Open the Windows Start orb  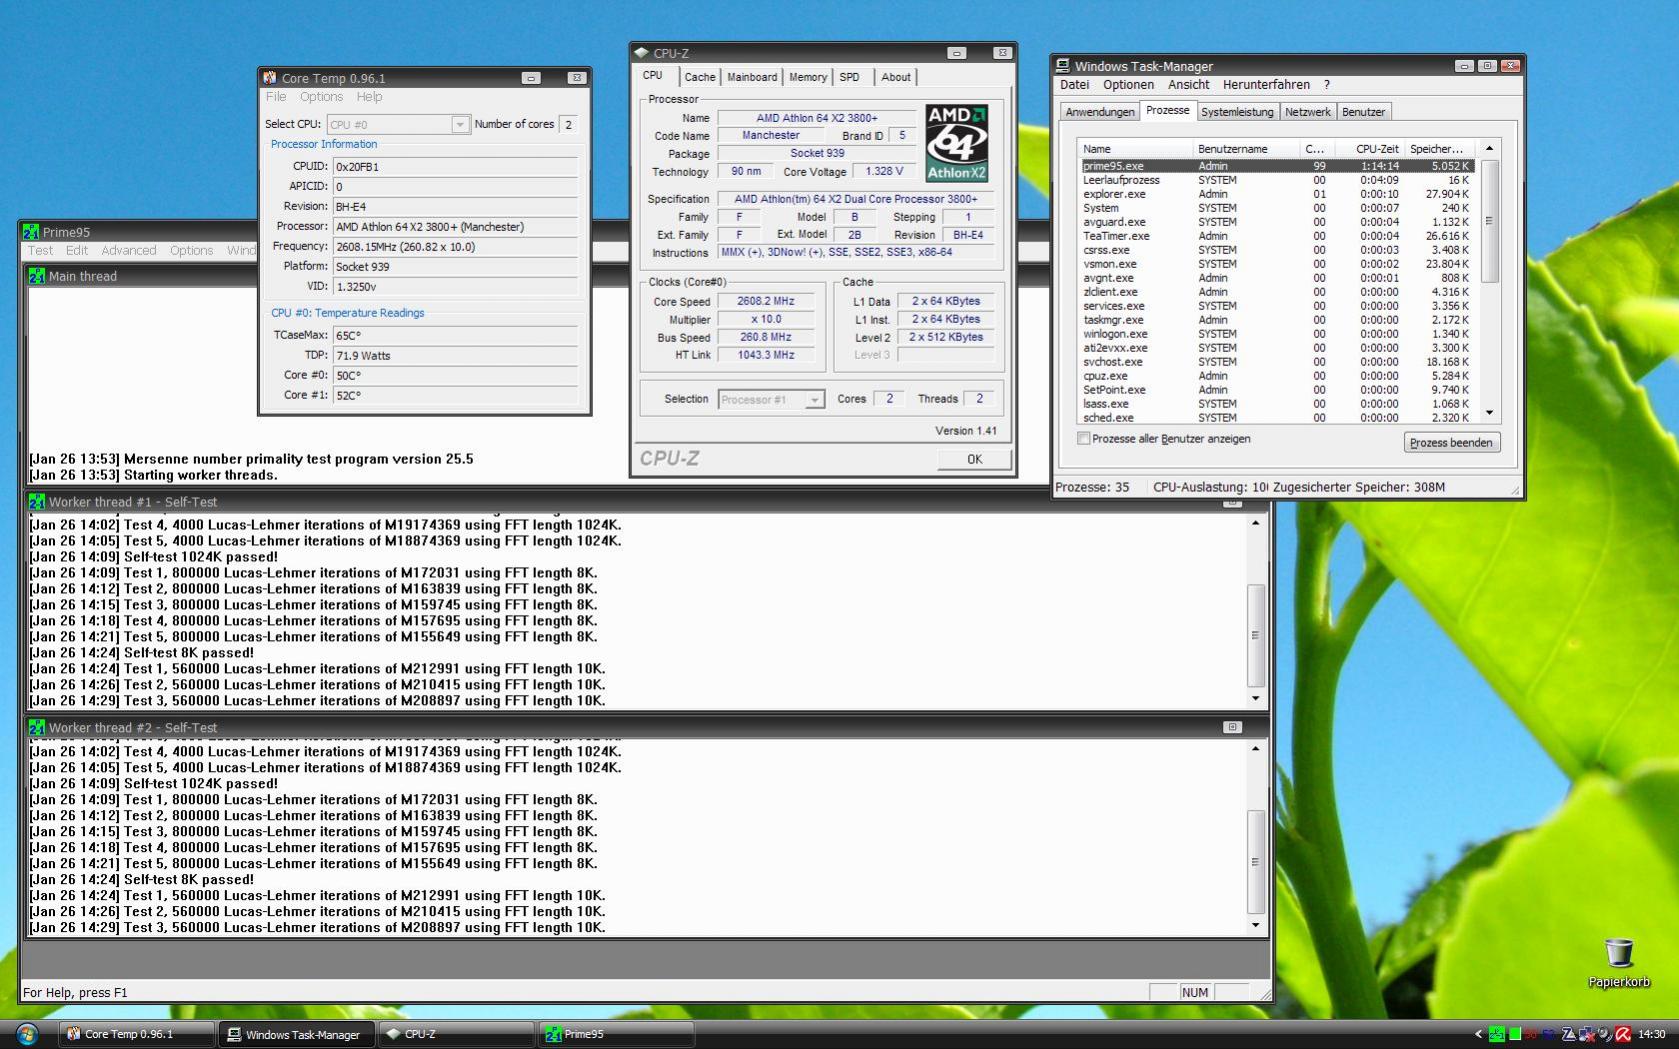click(26, 1033)
